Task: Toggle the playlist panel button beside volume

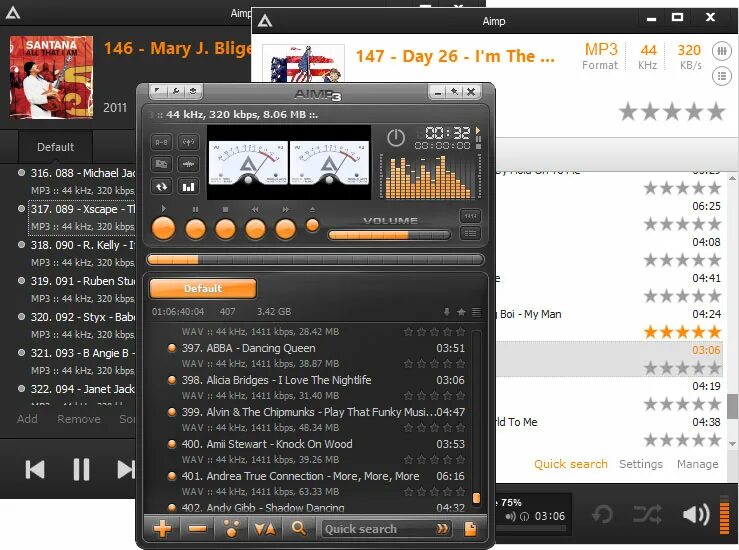Action: 470,233
